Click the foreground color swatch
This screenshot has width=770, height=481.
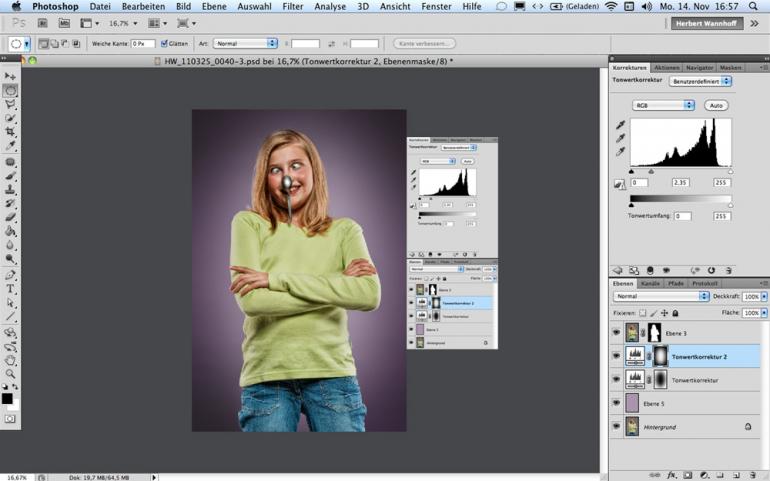point(7,398)
